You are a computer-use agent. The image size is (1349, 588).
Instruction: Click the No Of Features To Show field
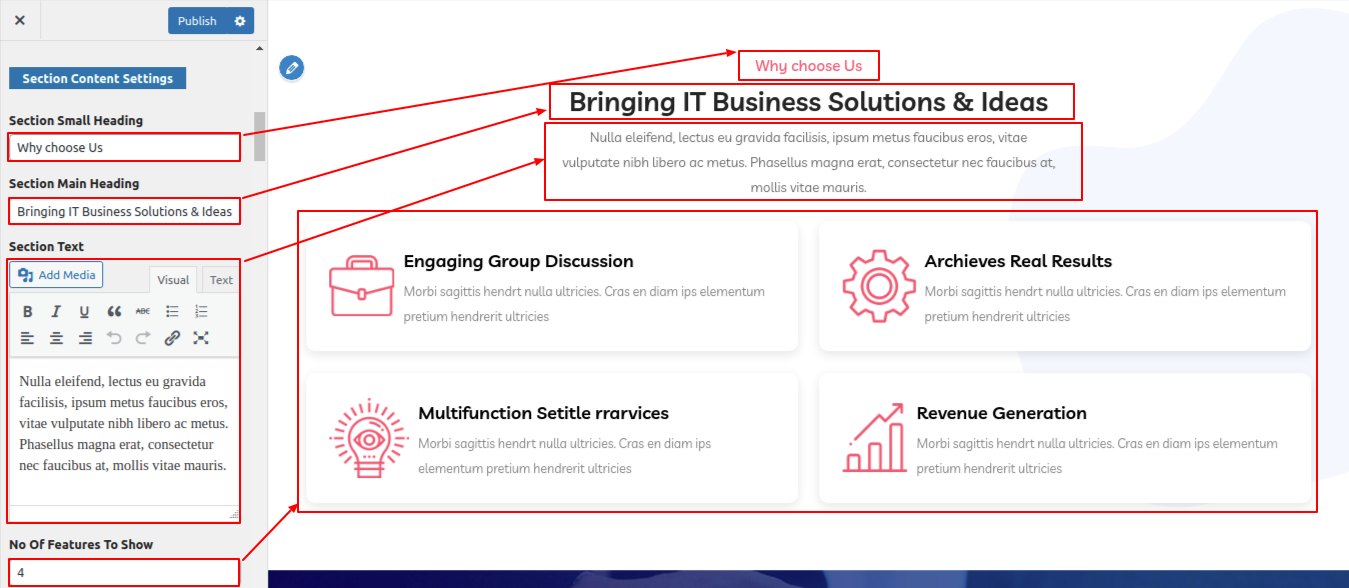point(124,573)
